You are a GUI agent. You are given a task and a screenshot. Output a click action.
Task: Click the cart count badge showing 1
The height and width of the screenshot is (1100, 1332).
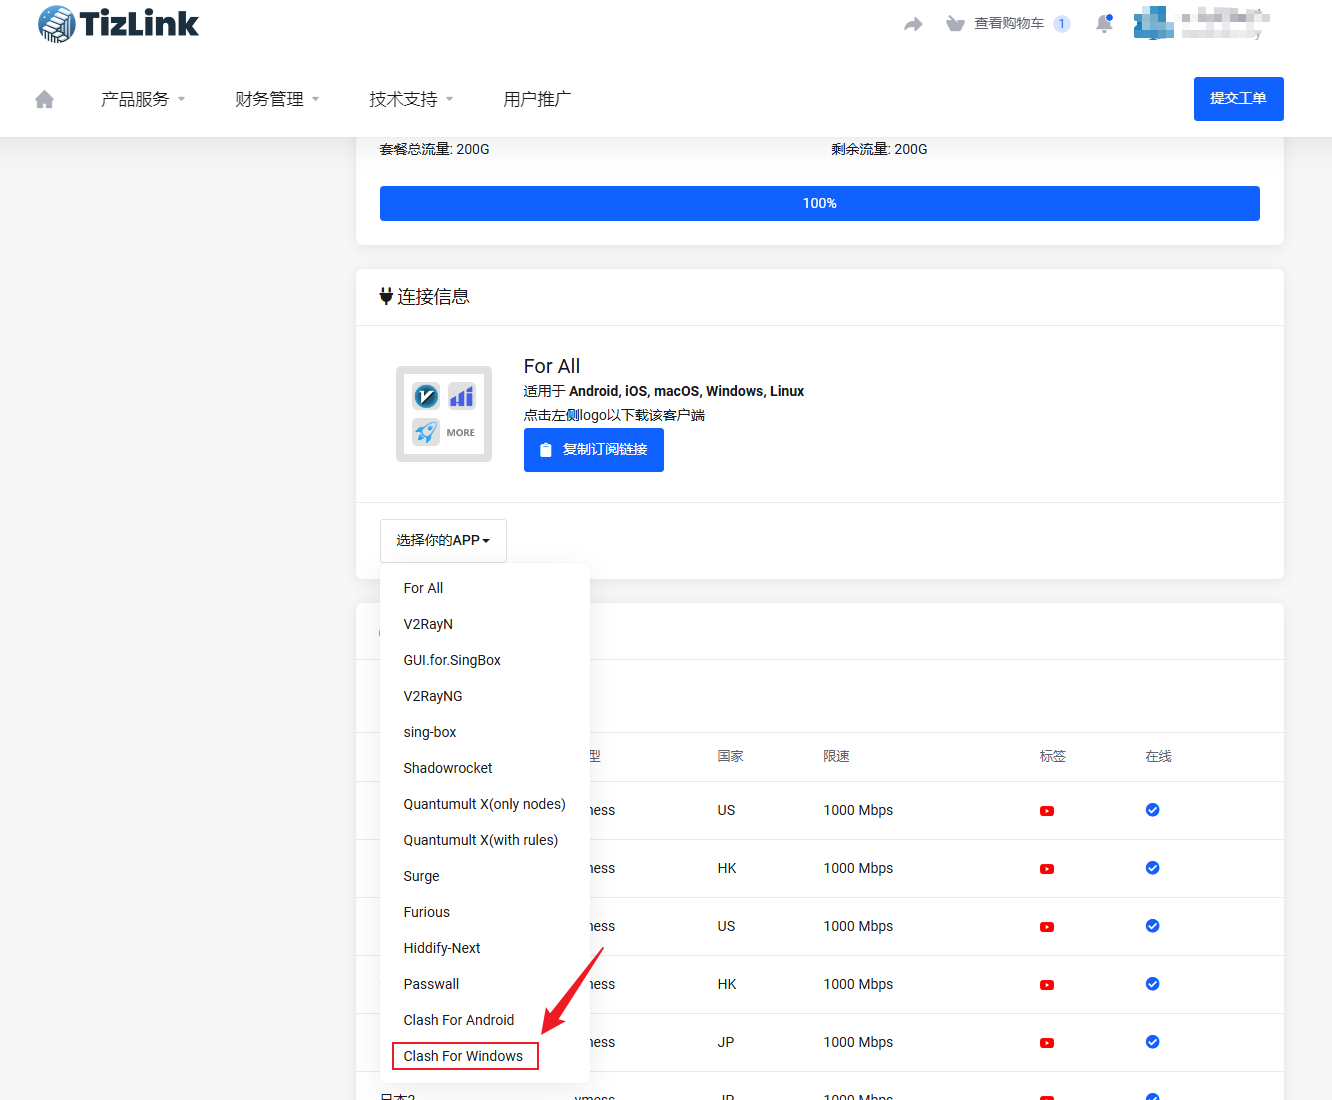(x=1062, y=24)
